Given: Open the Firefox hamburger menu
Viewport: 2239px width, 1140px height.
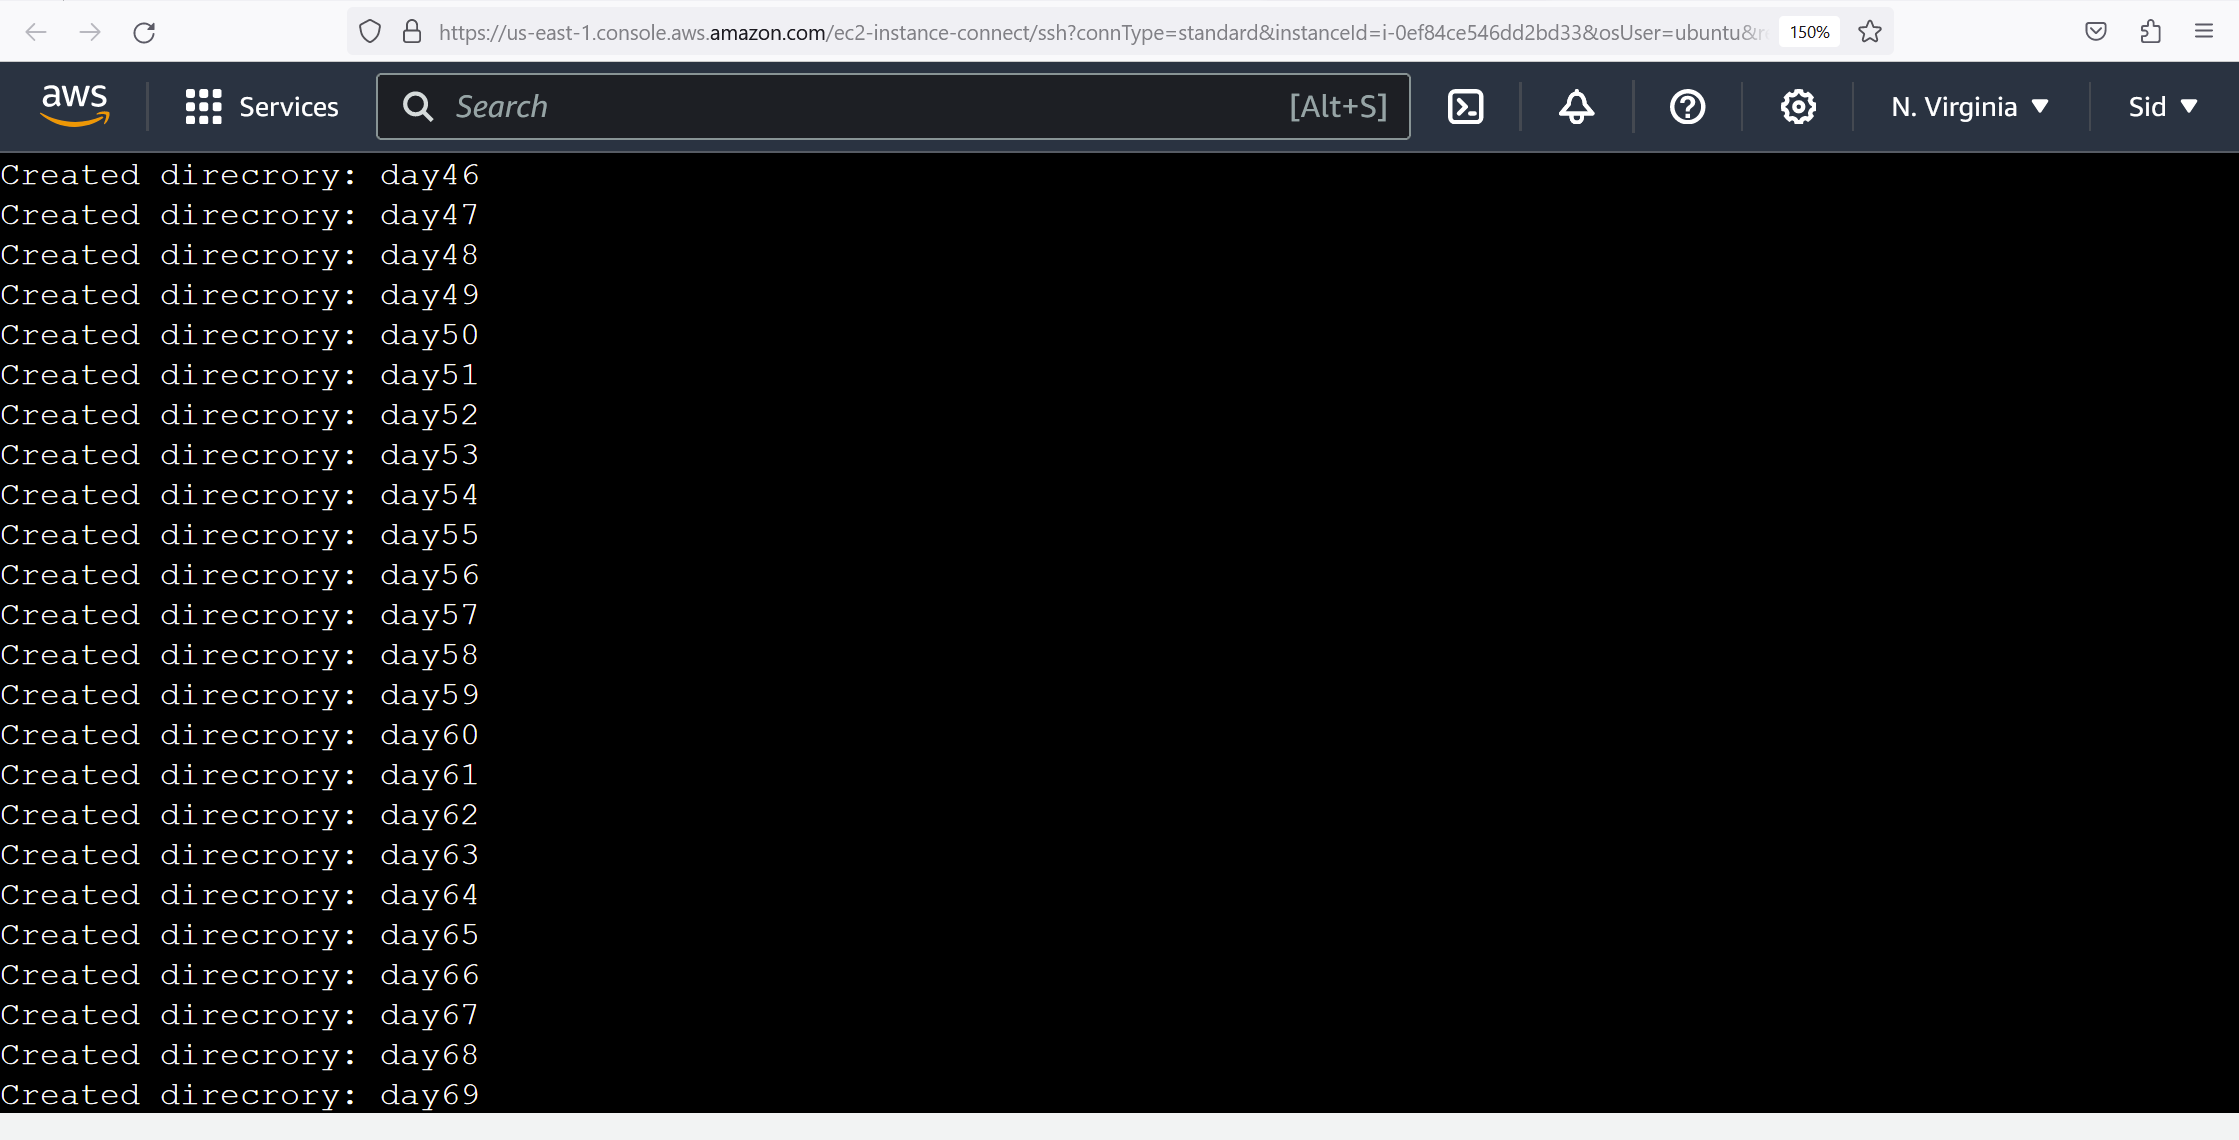Looking at the screenshot, I should coord(2204,32).
